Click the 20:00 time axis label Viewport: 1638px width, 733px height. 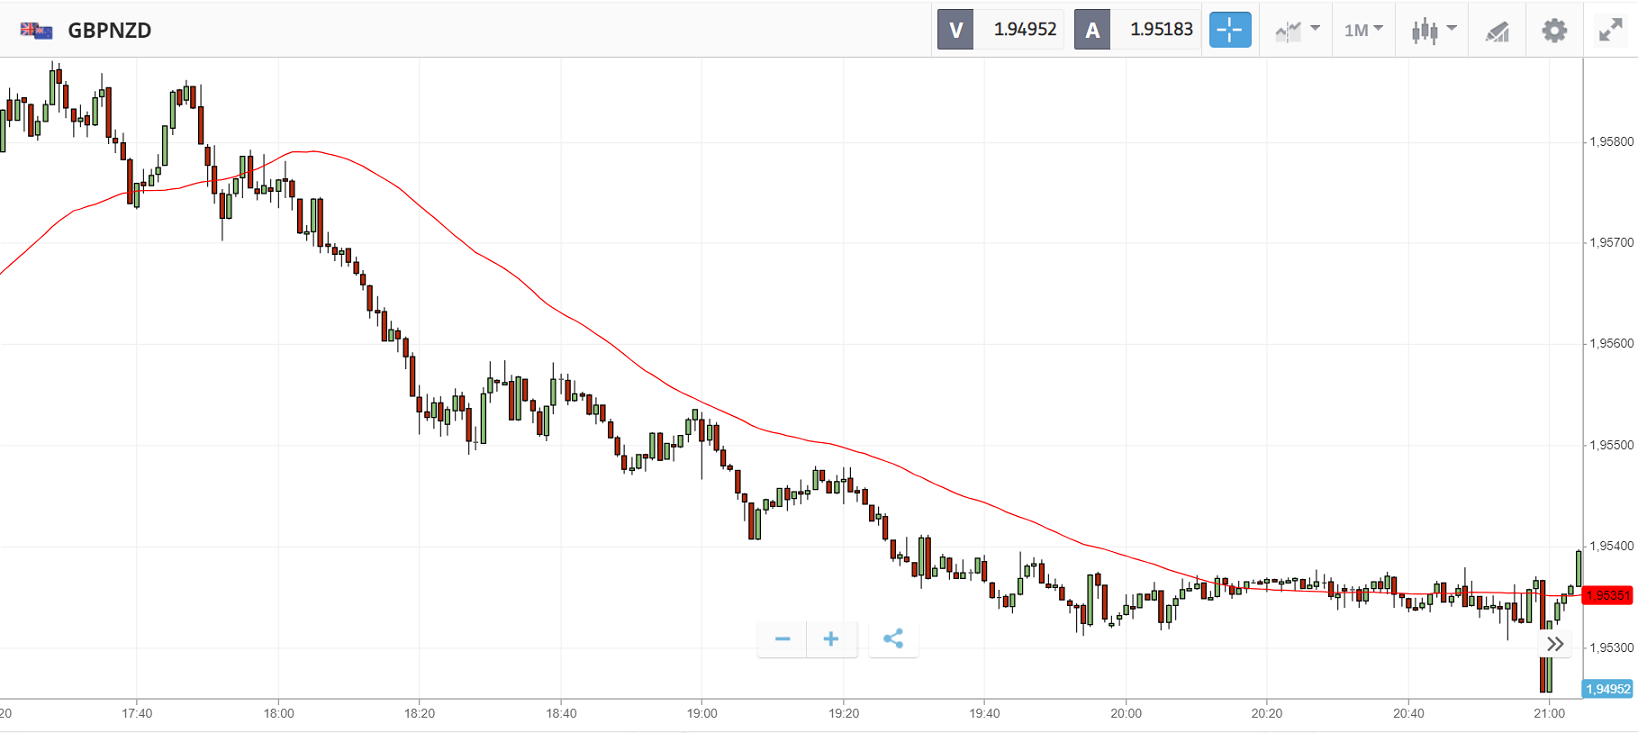pos(1126,713)
